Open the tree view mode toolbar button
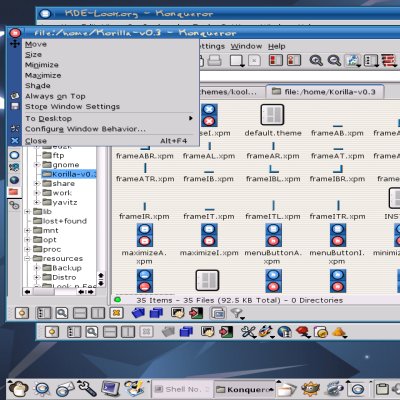 coord(371,61)
